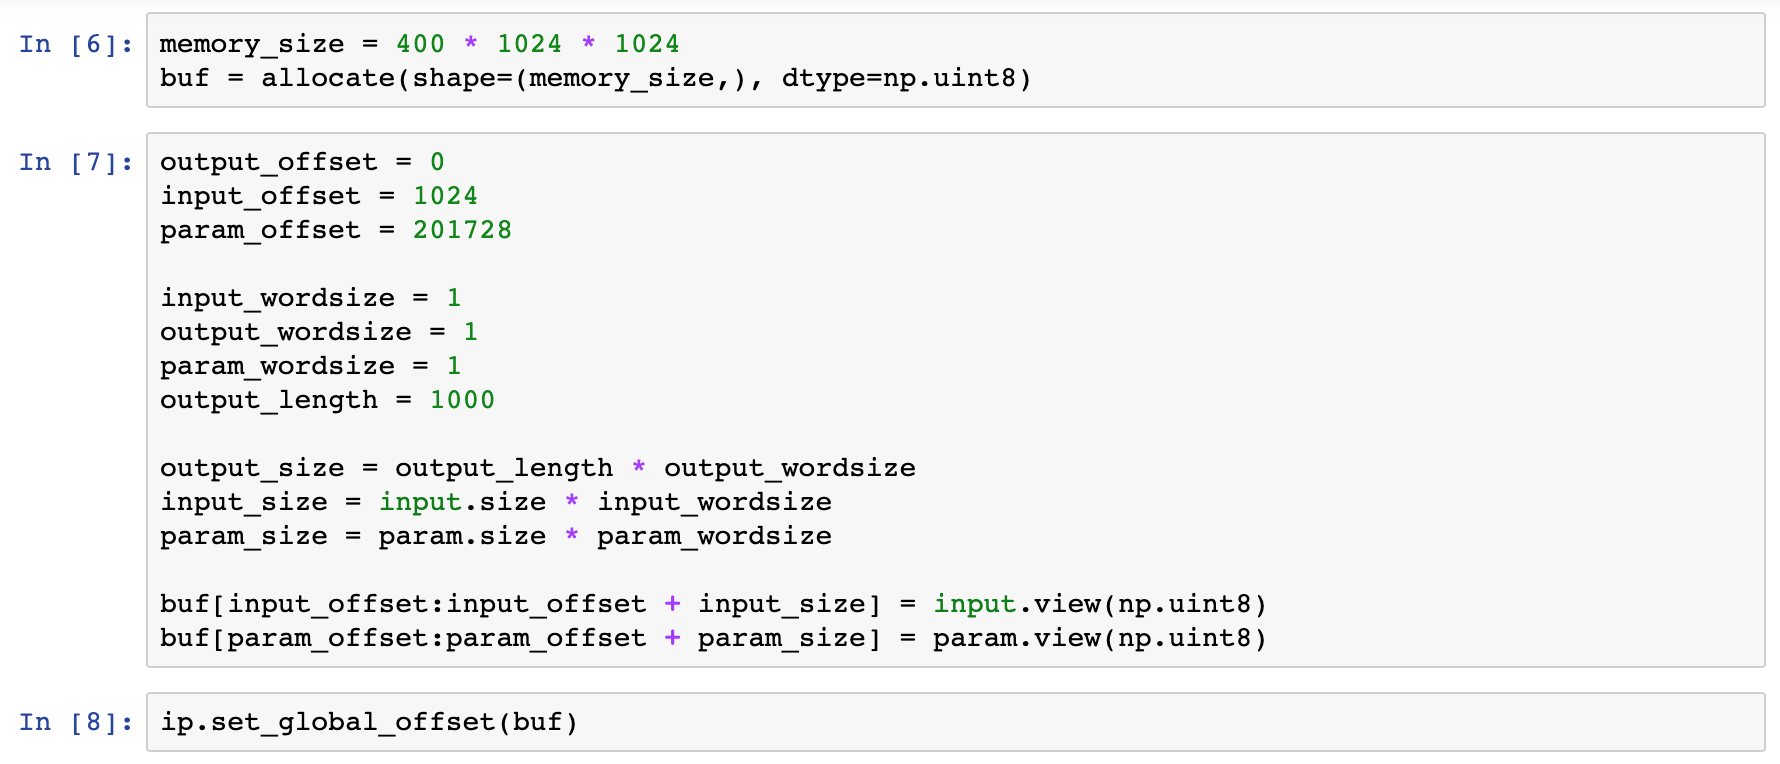Click the buf = allocate(...) code line
The image size is (1780, 764).
pos(594,78)
